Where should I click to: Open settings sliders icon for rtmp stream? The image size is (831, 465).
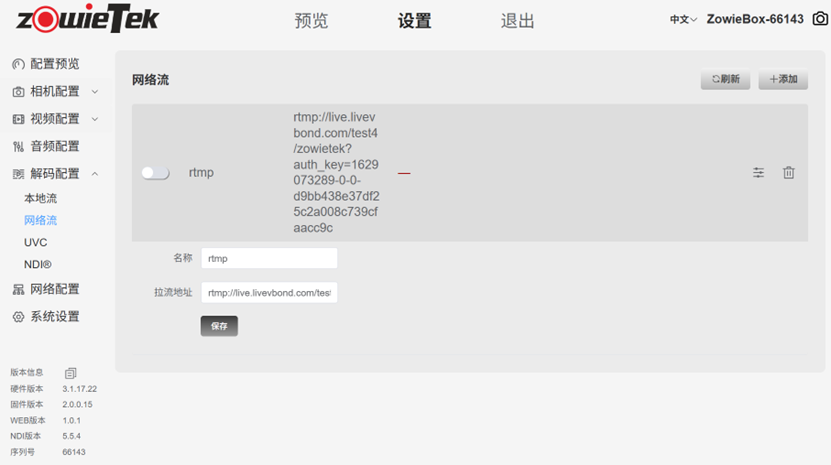click(758, 173)
